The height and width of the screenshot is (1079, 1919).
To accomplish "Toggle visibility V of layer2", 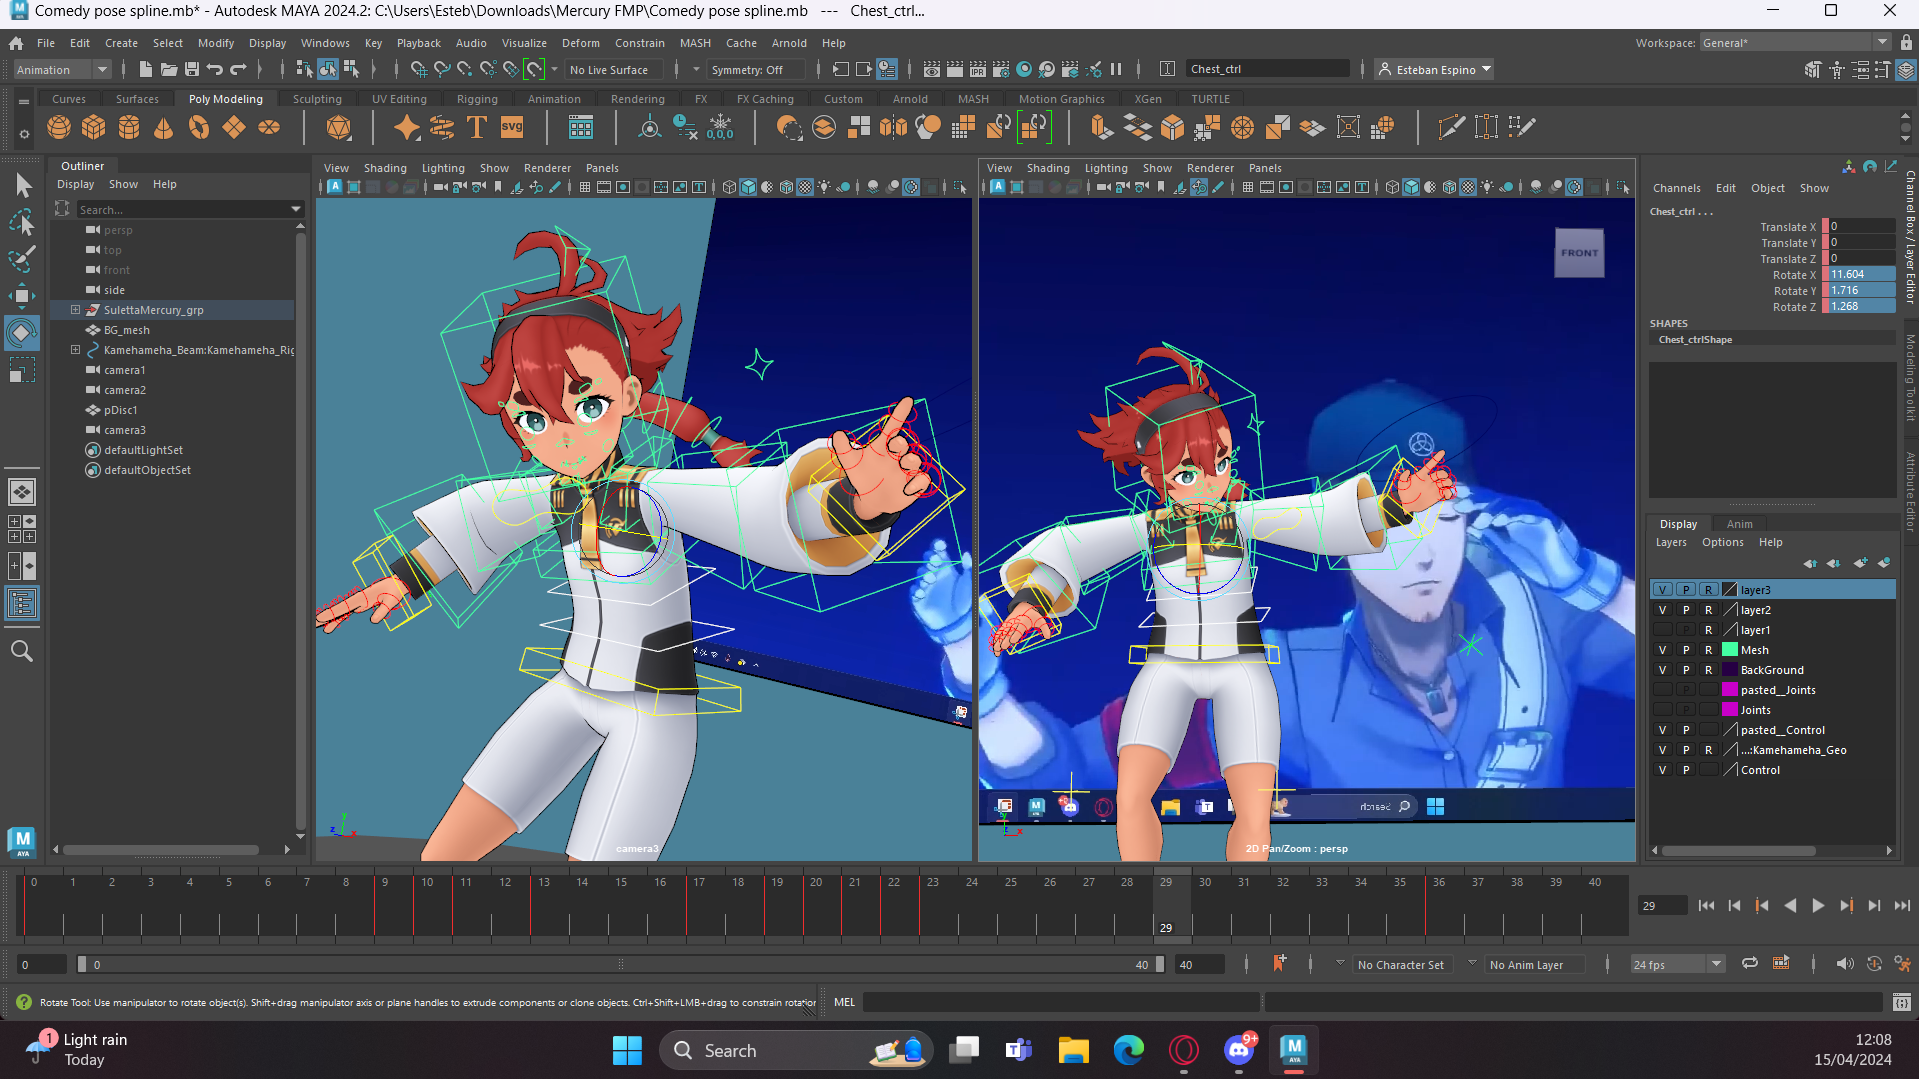I will tap(1662, 610).
